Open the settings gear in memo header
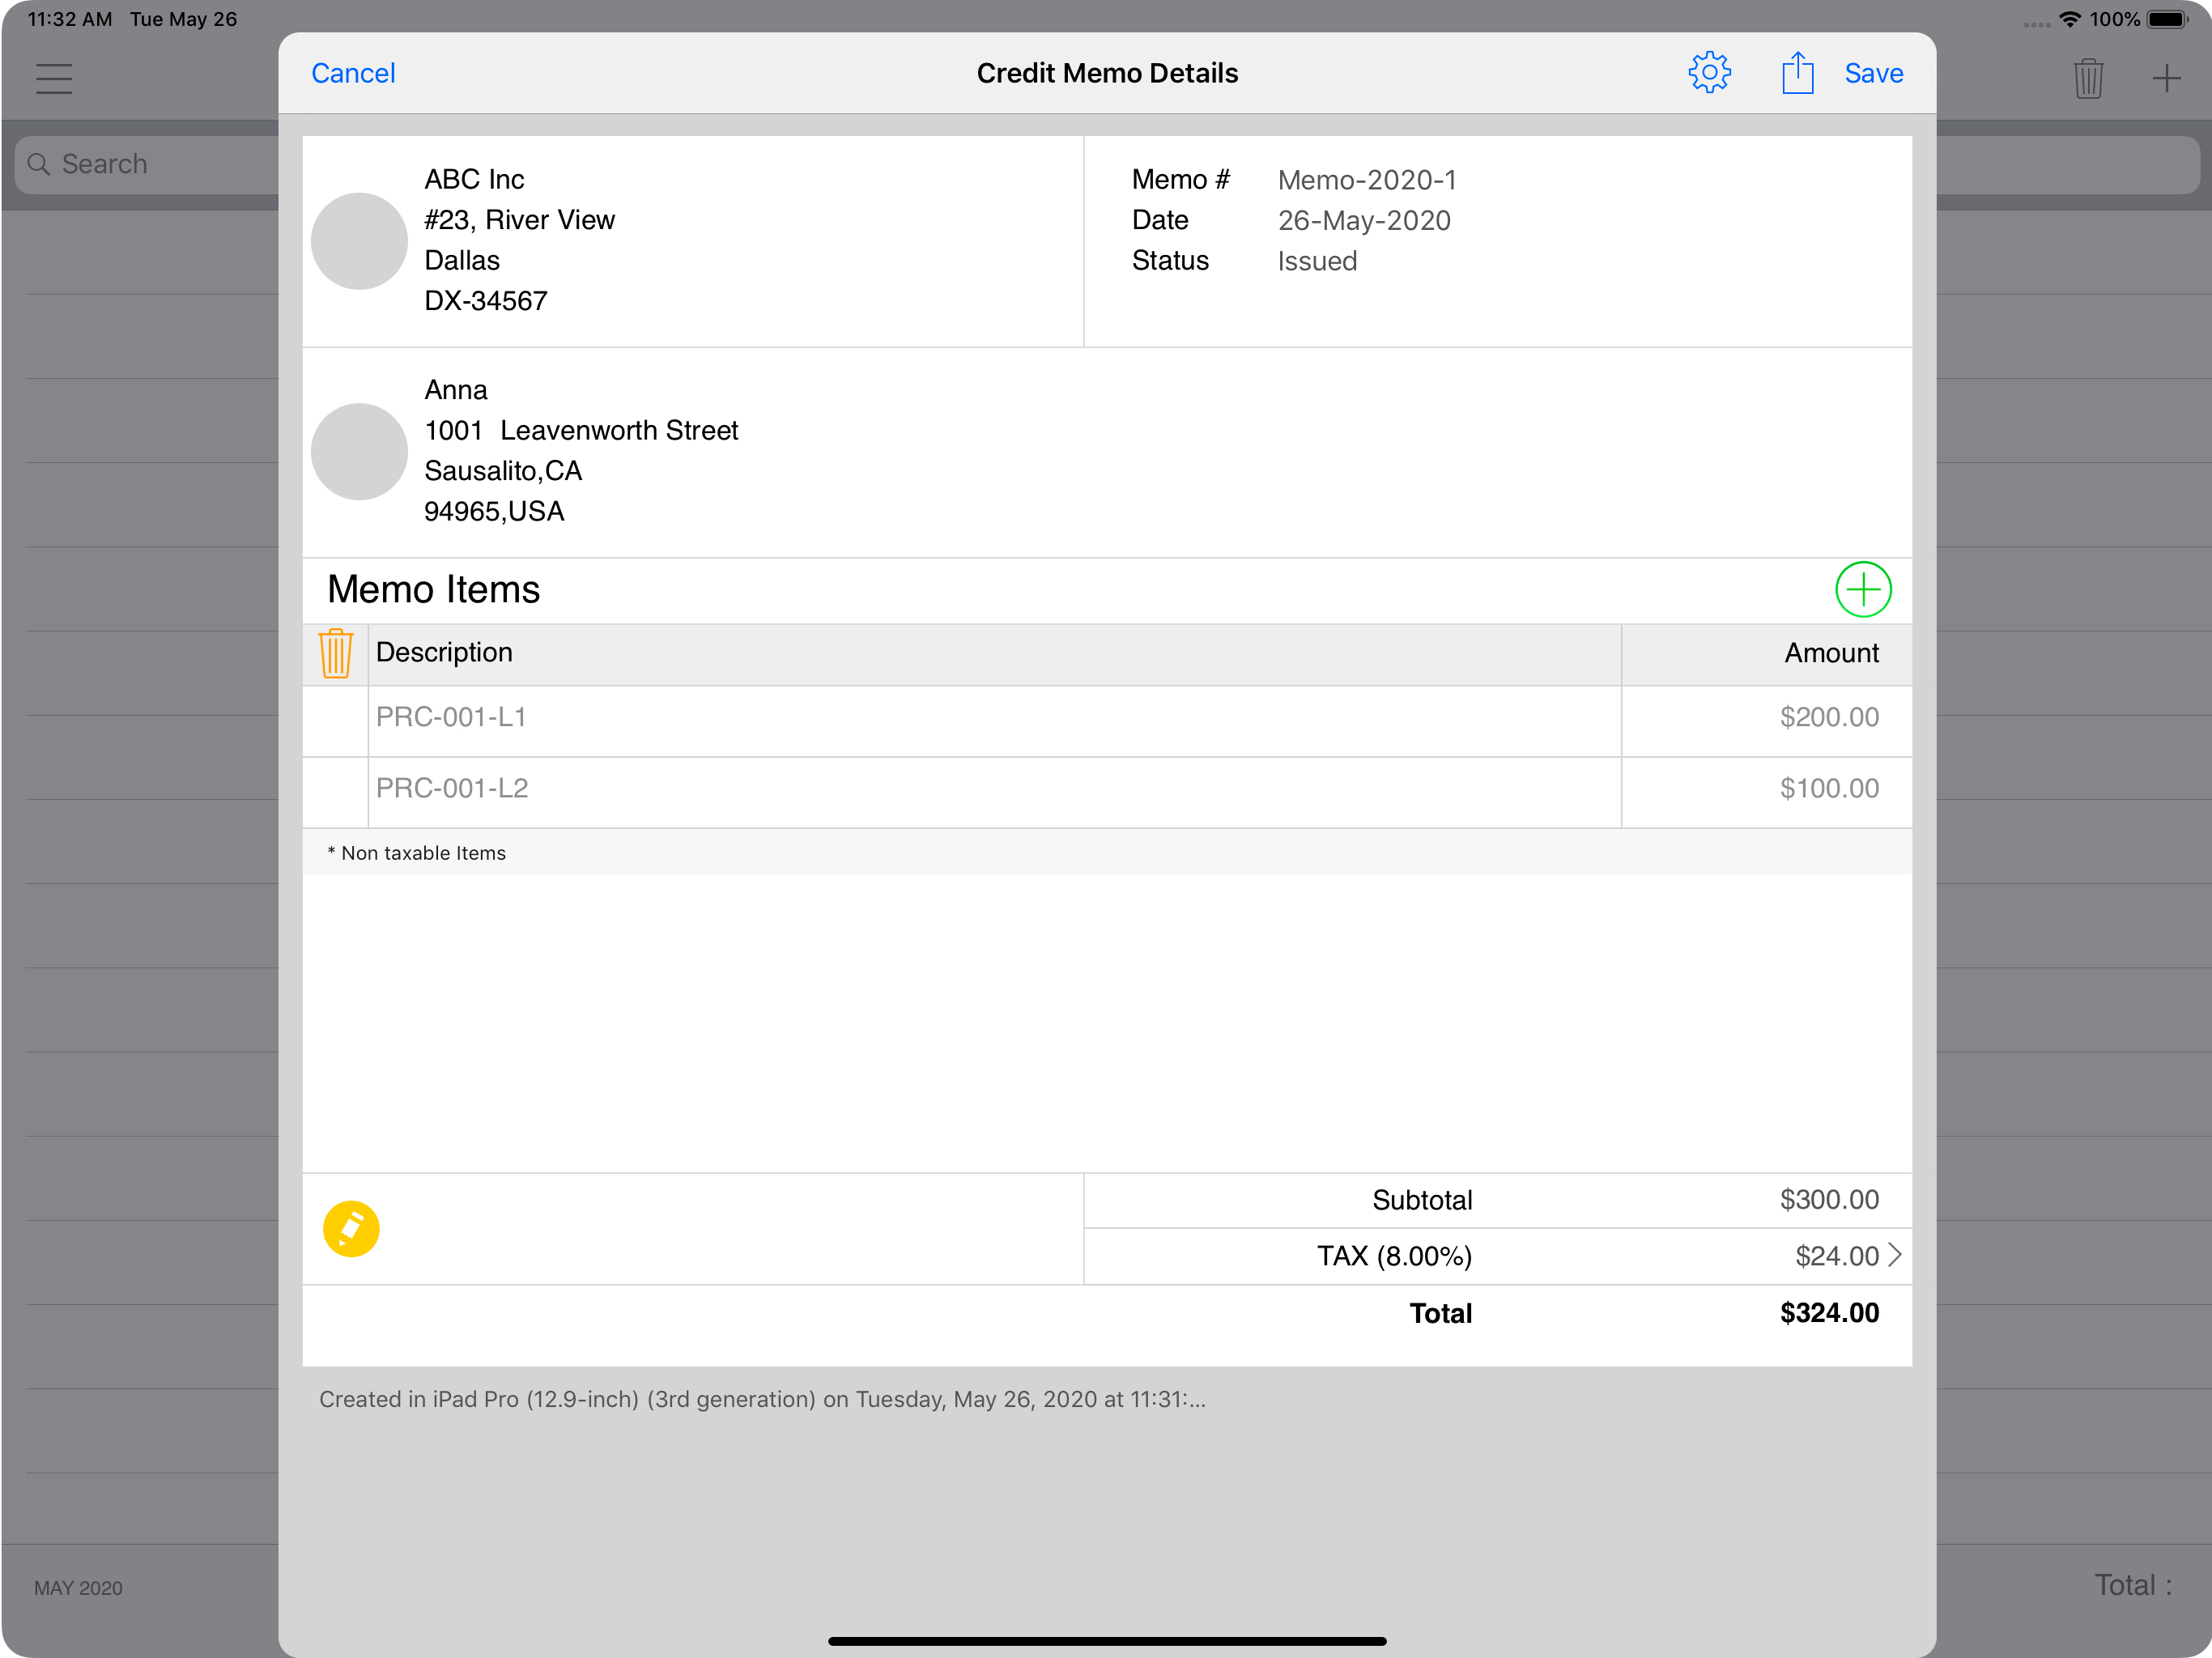Image resolution: width=2212 pixels, height=1658 pixels. tap(1709, 73)
